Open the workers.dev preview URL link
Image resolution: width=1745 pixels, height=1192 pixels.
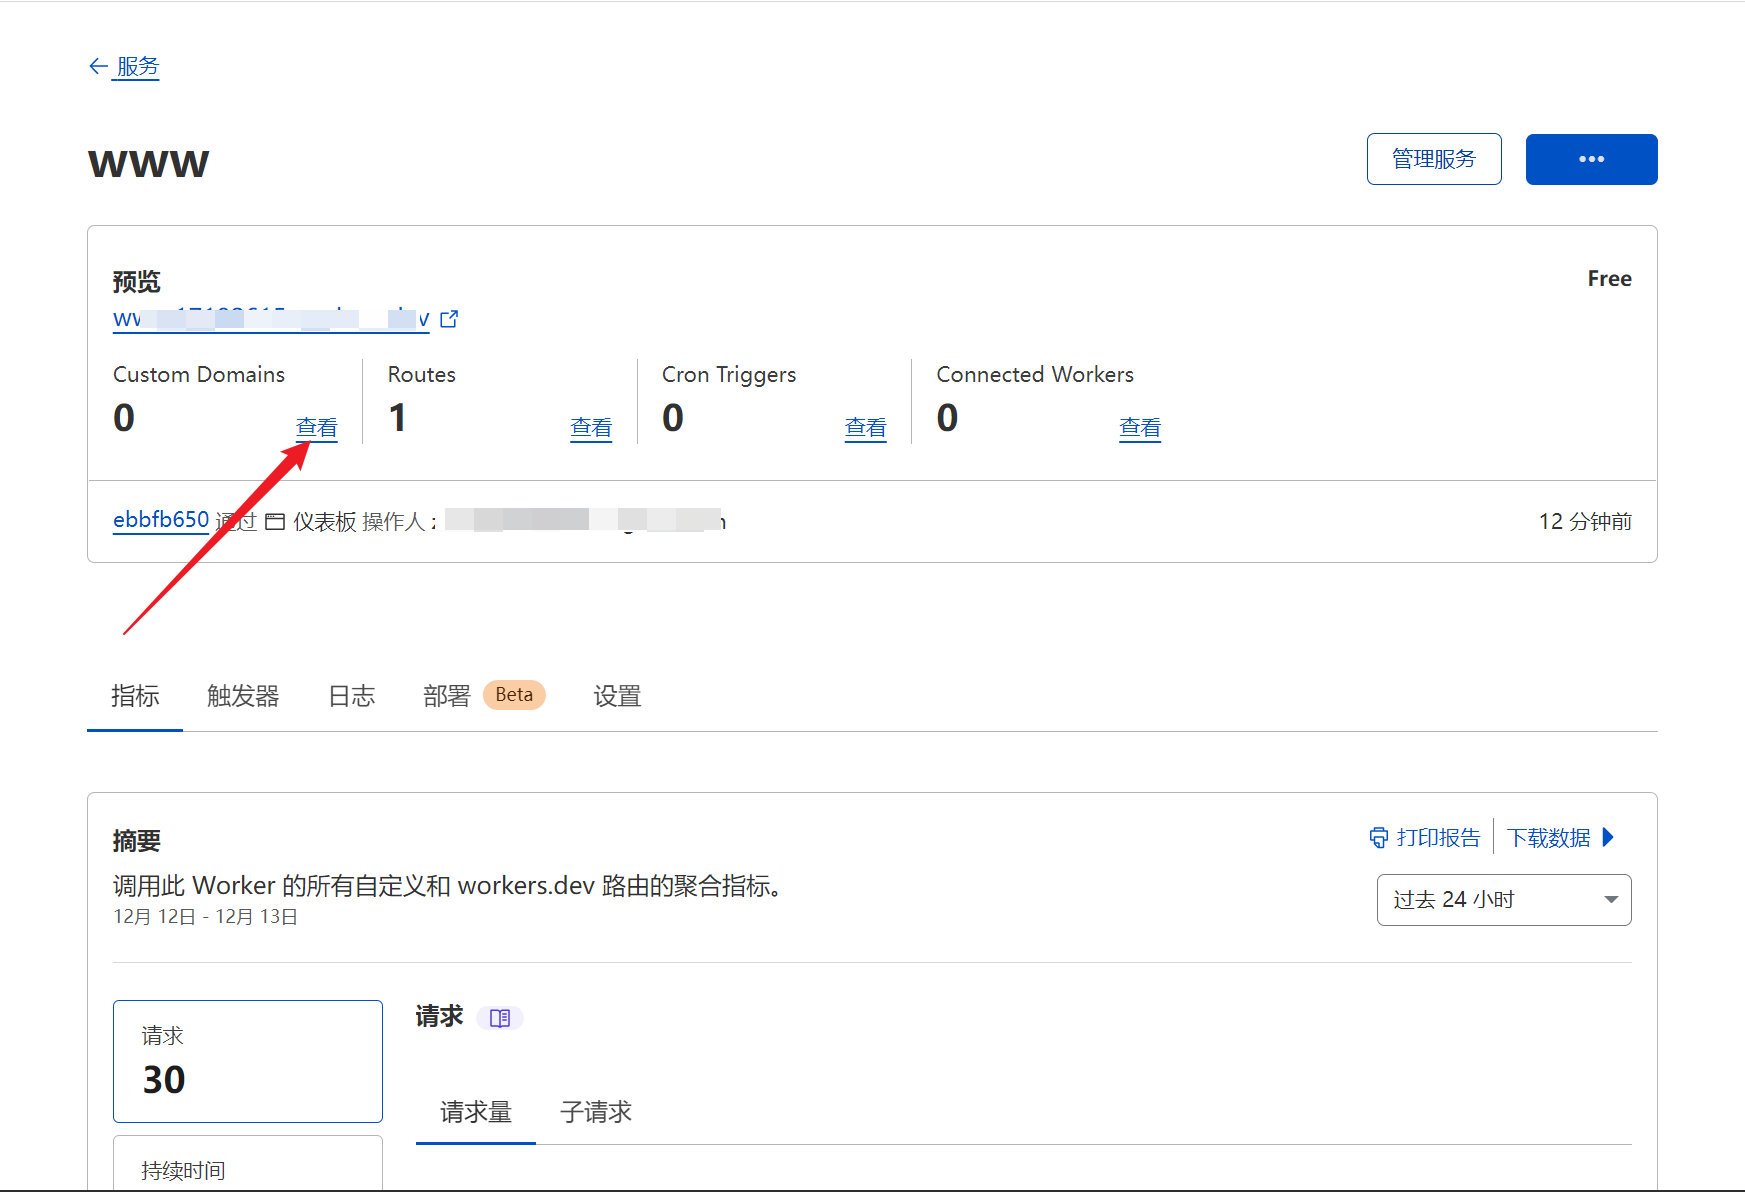pos(271,319)
